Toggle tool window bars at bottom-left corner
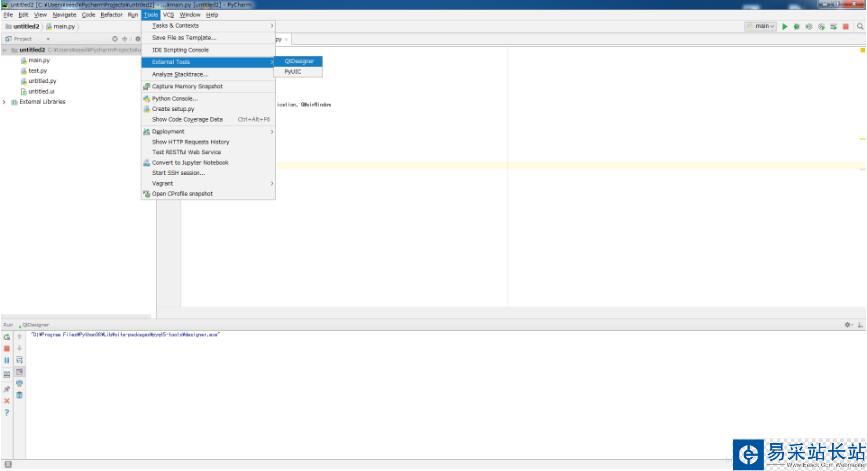Viewport: 867px width, 471px height. (8, 464)
